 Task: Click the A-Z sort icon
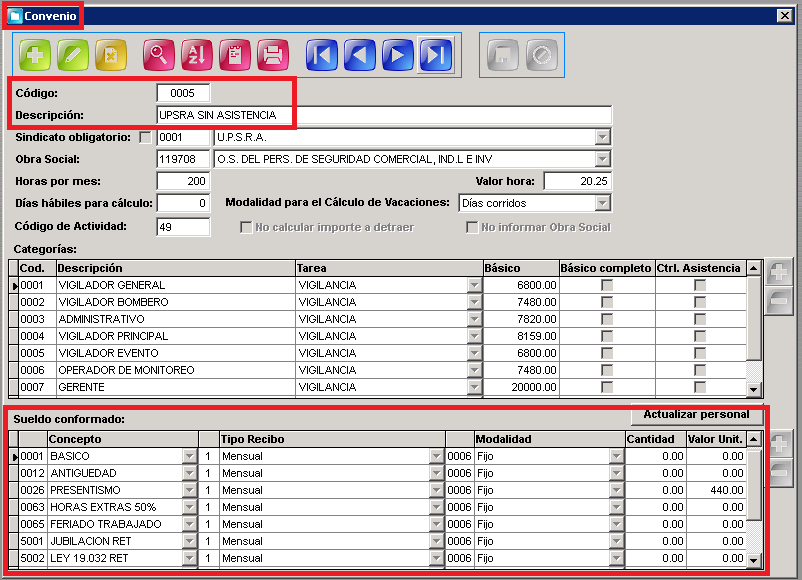pyautogui.click(x=196, y=55)
